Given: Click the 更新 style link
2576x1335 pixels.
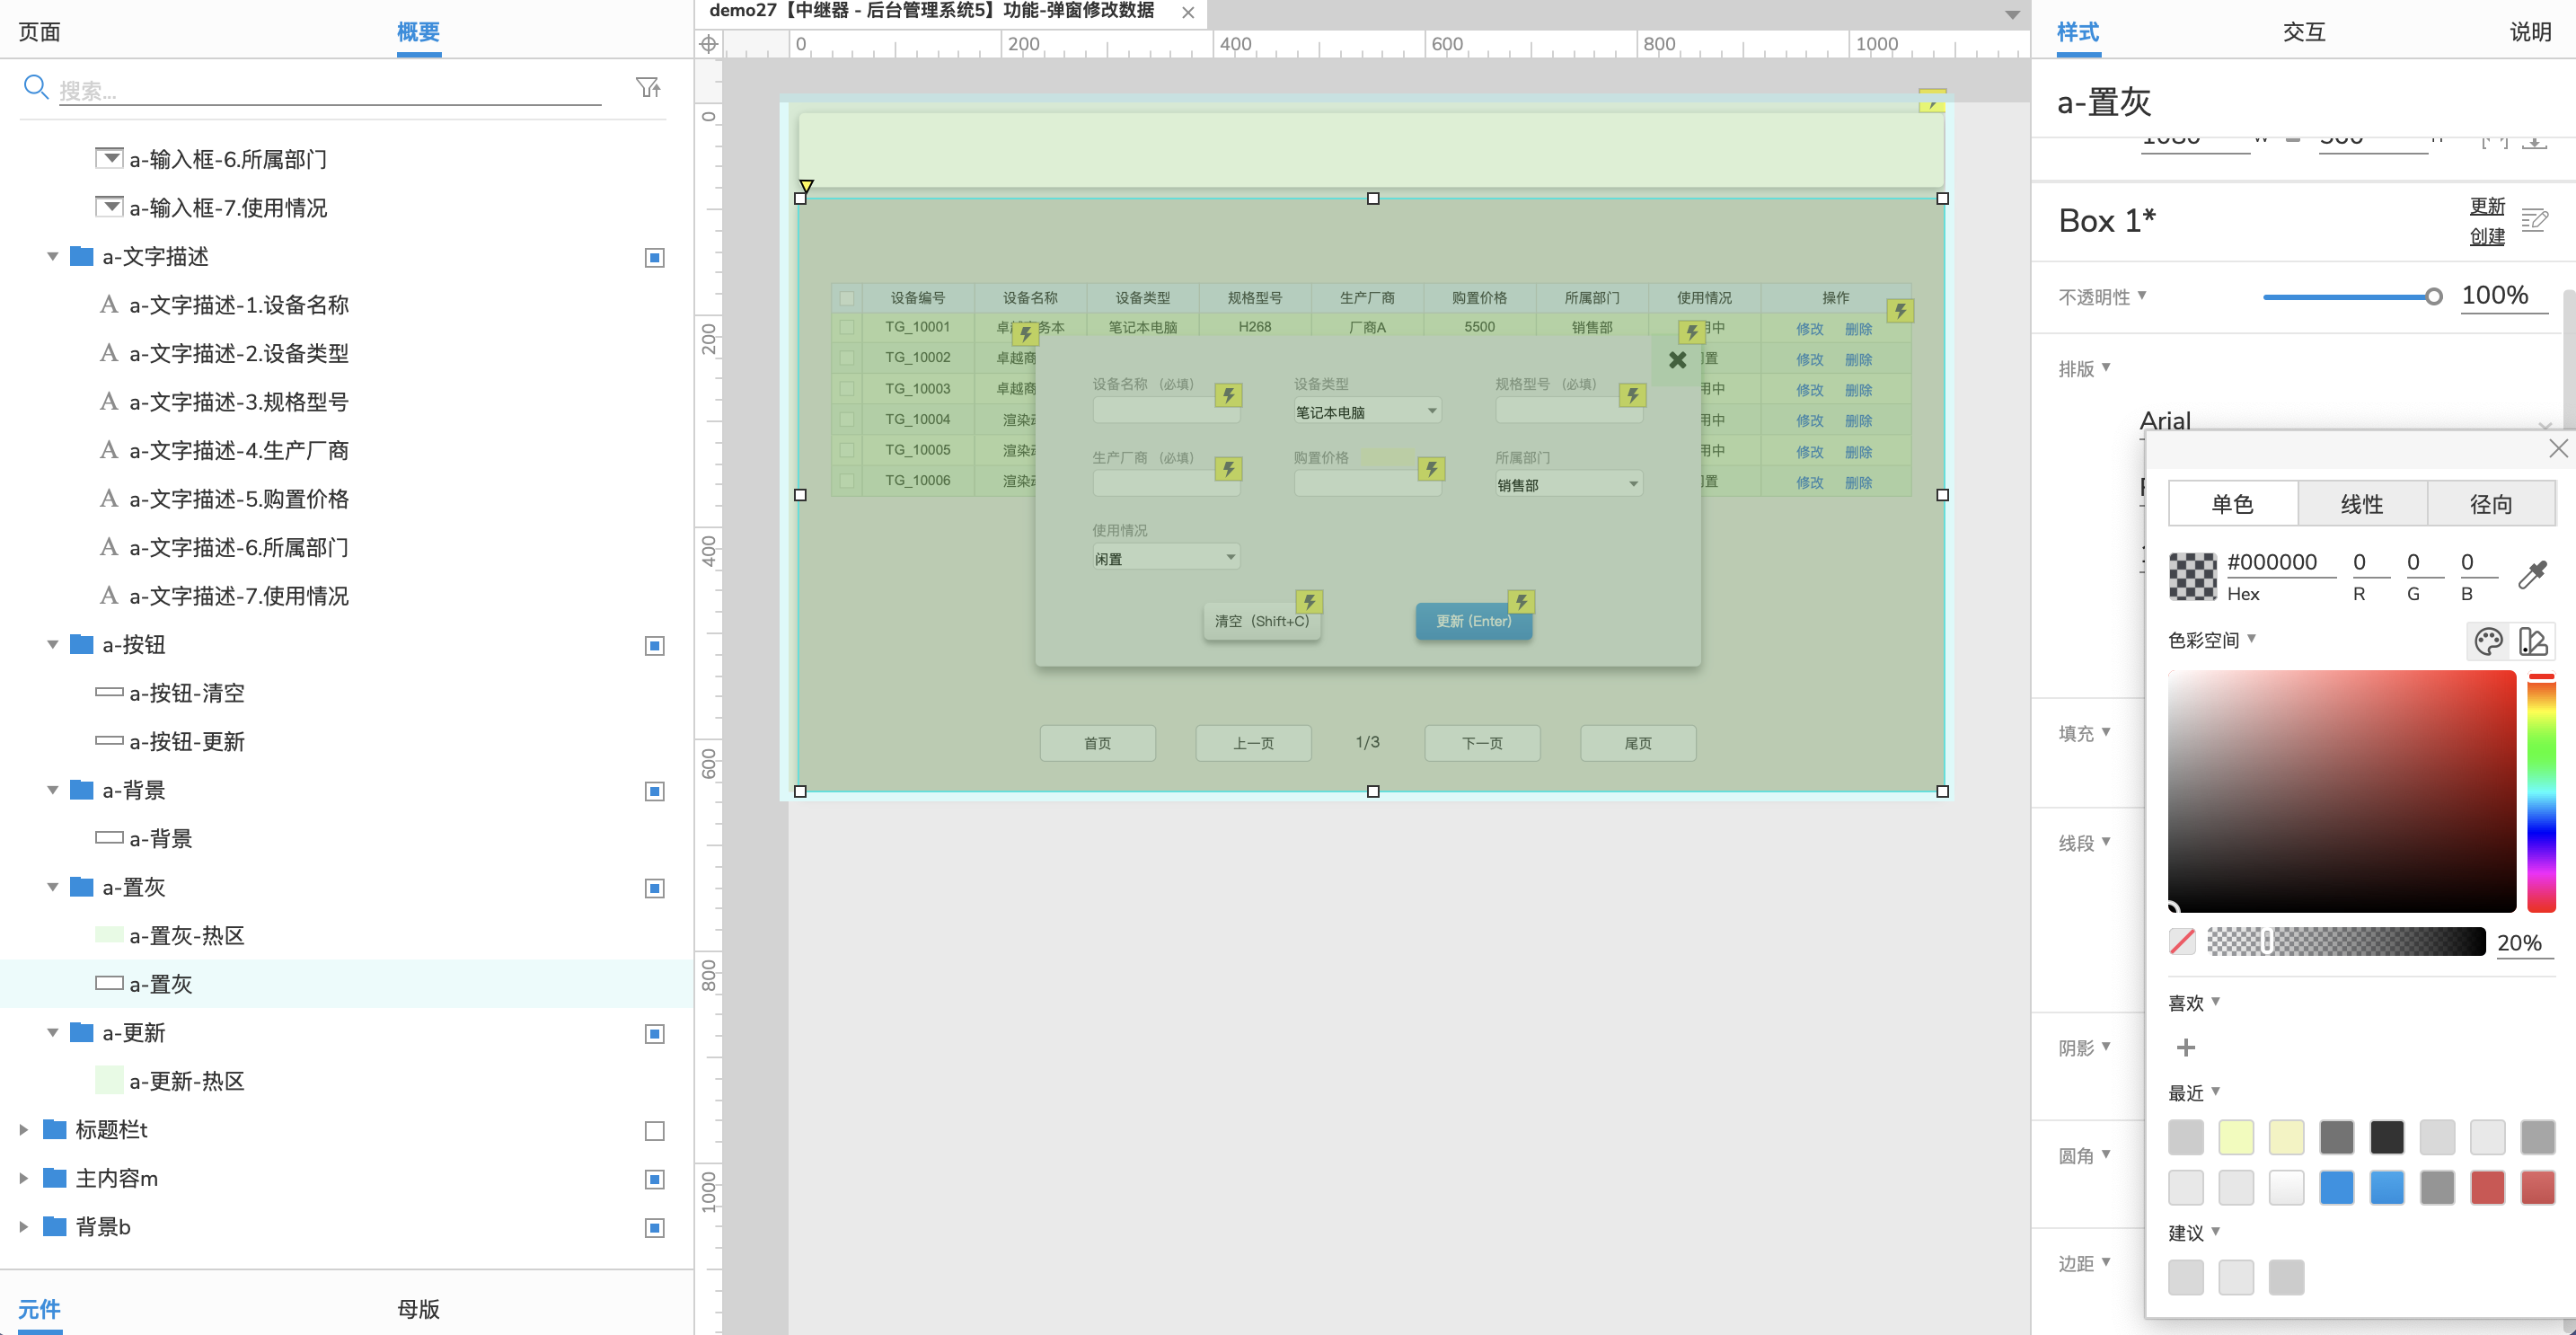Looking at the screenshot, I should [x=2487, y=206].
